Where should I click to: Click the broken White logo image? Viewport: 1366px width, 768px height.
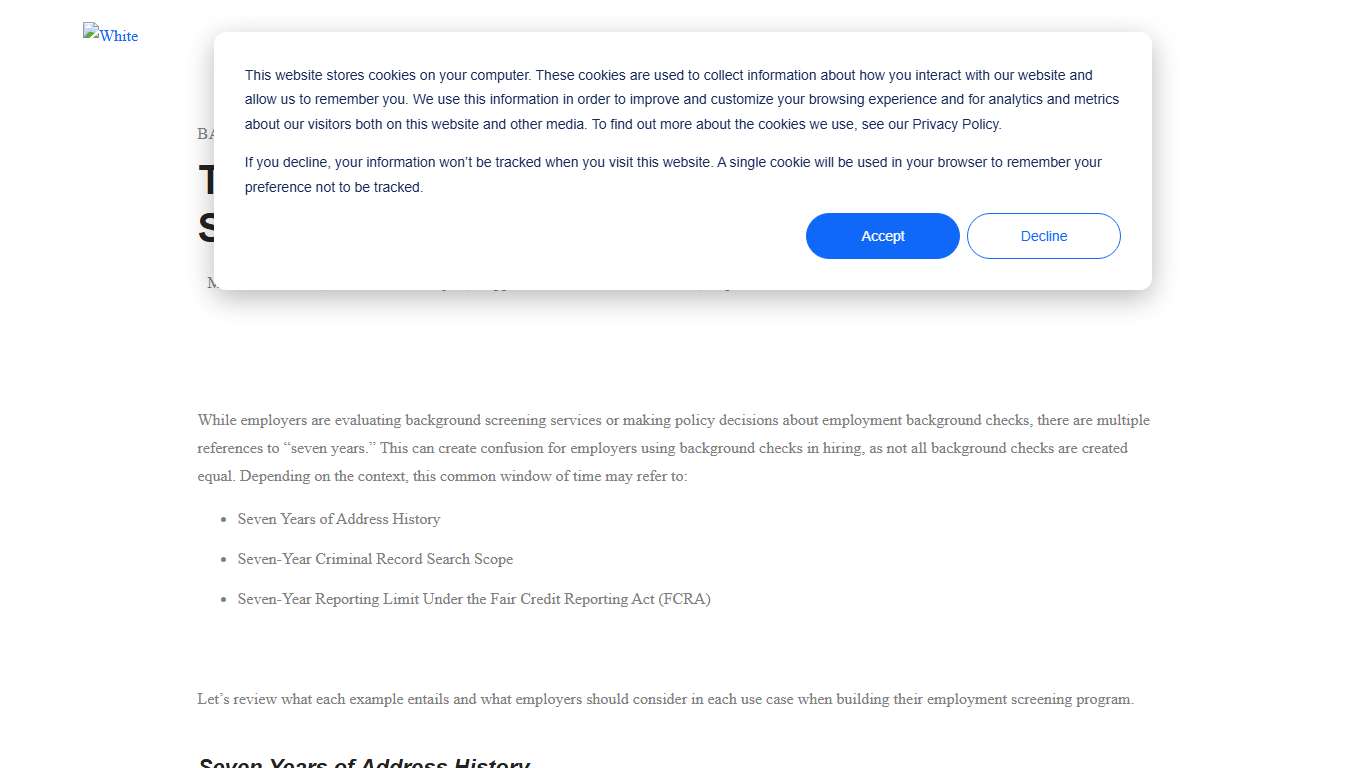[111, 35]
